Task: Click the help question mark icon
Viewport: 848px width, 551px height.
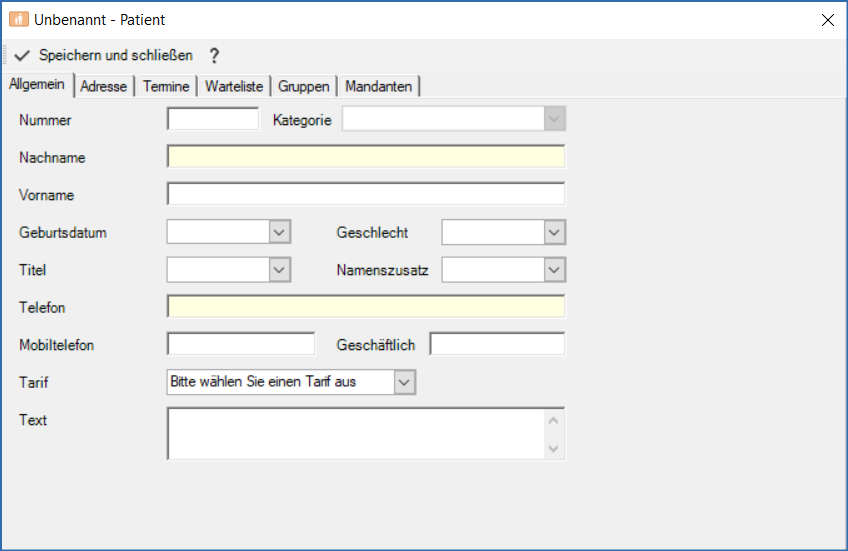Action: pos(213,56)
